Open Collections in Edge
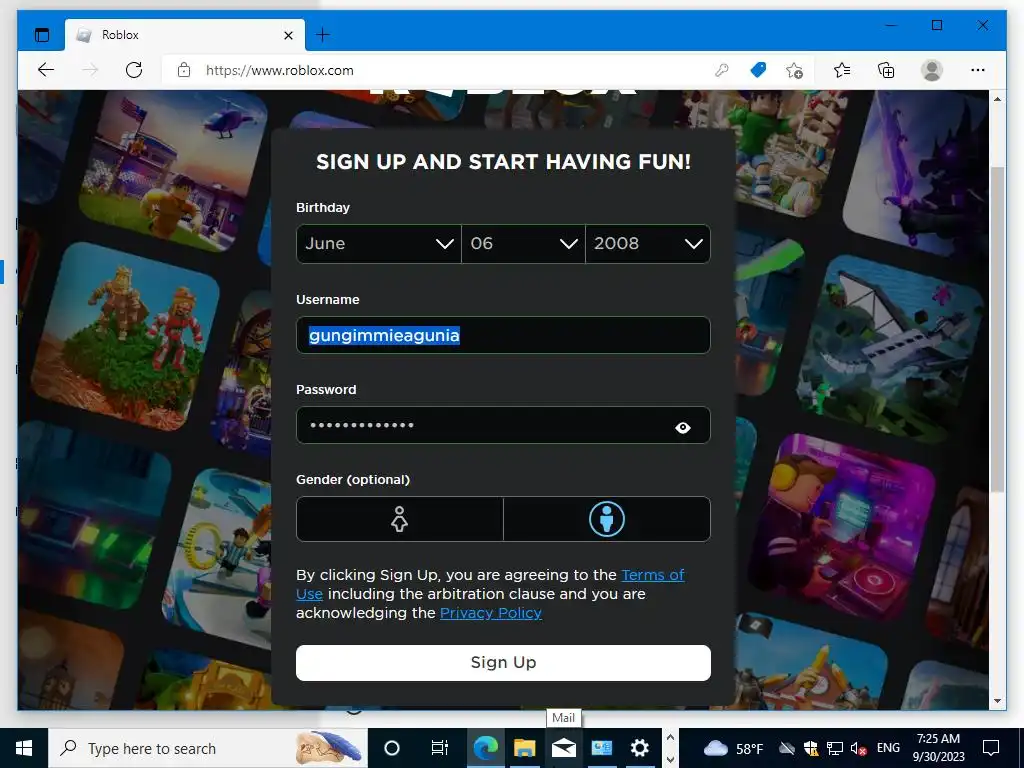 886,70
